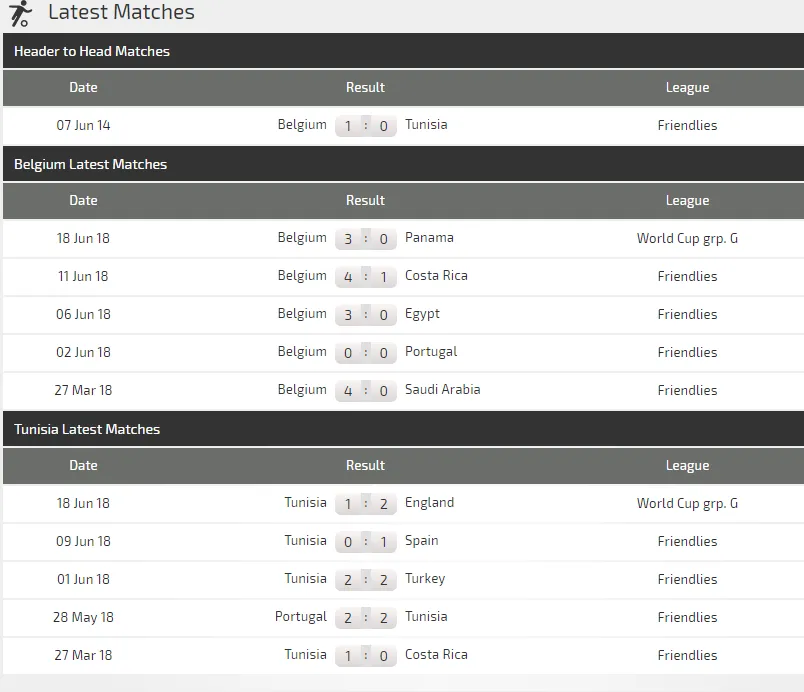Open Panama team link
This screenshot has width=804, height=692.
click(429, 238)
